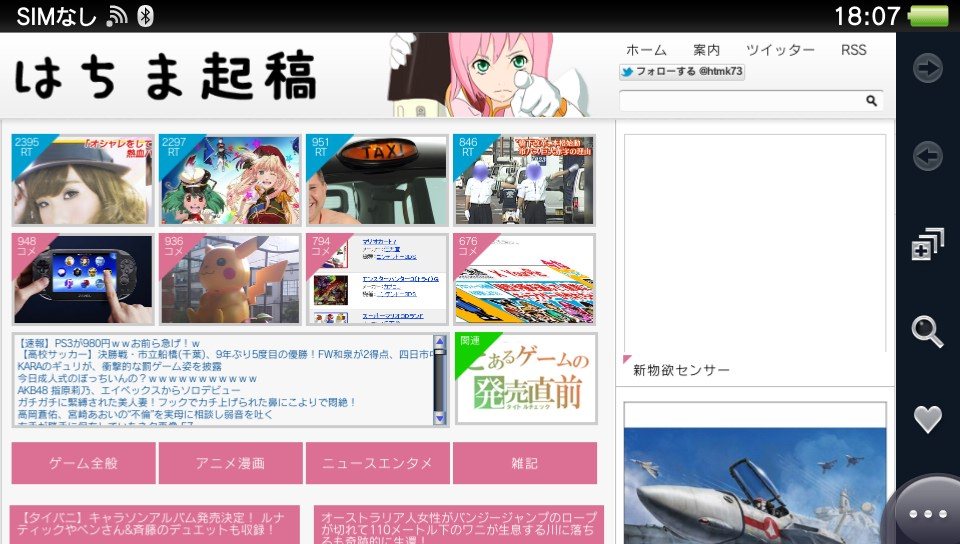960x544 pixels.
Task: Open the RSS navigation link
Action: pyautogui.click(x=853, y=50)
